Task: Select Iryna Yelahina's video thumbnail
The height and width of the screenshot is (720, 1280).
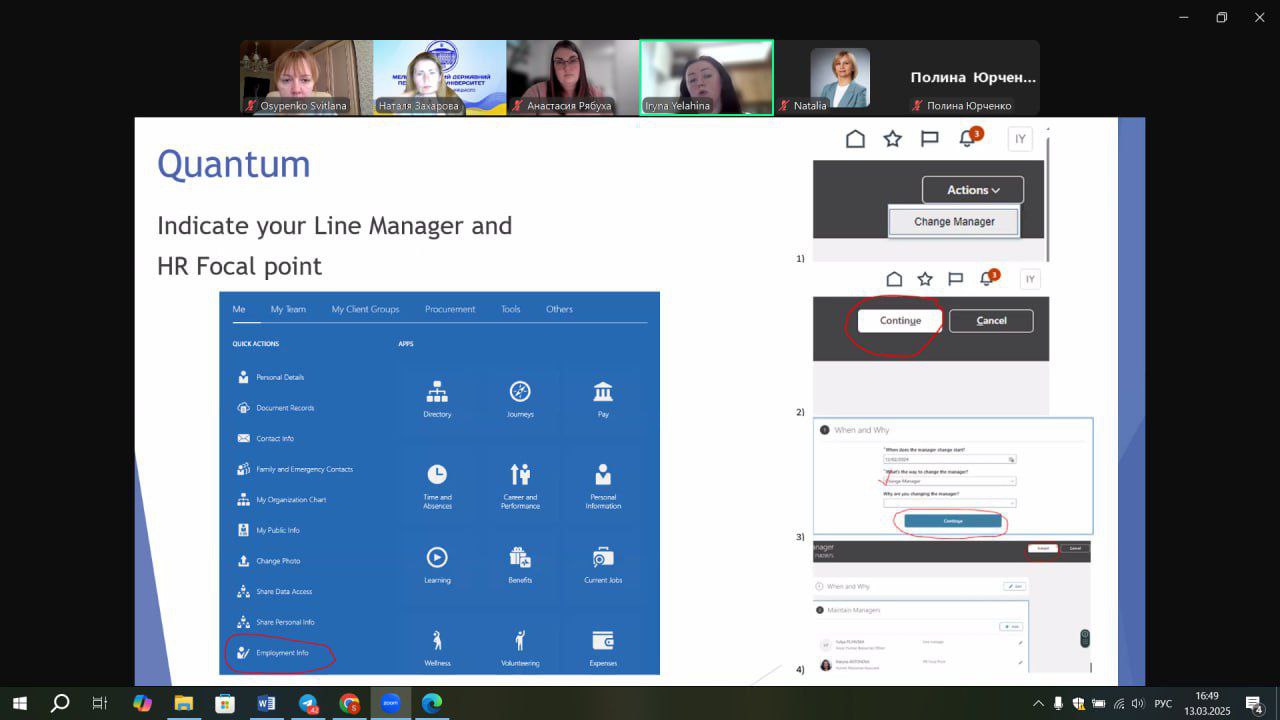Action: (706, 78)
